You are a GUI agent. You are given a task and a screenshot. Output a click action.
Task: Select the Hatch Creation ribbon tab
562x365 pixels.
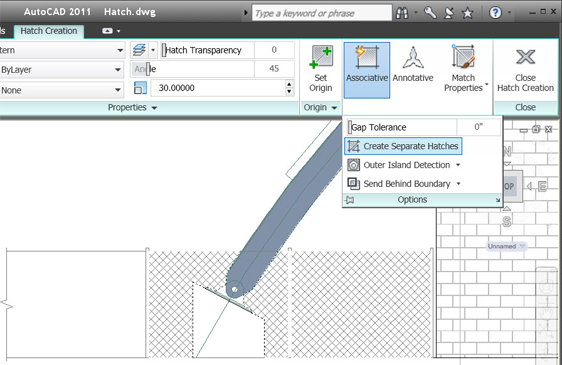click(x=49, y=31)
